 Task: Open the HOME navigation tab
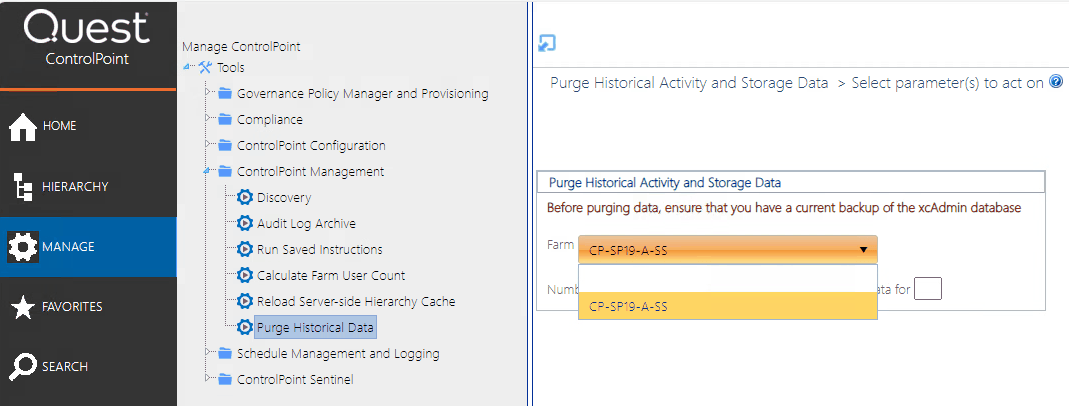pyautogui.click(x=88, y=126)
